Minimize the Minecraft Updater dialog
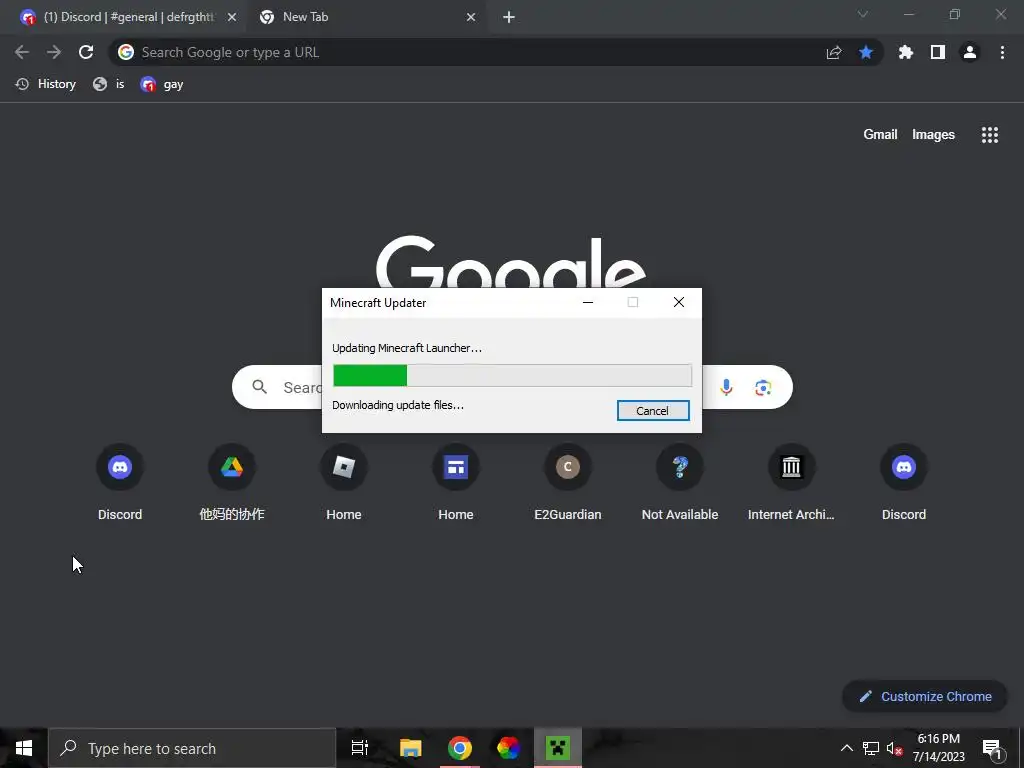 coord(588,302)
